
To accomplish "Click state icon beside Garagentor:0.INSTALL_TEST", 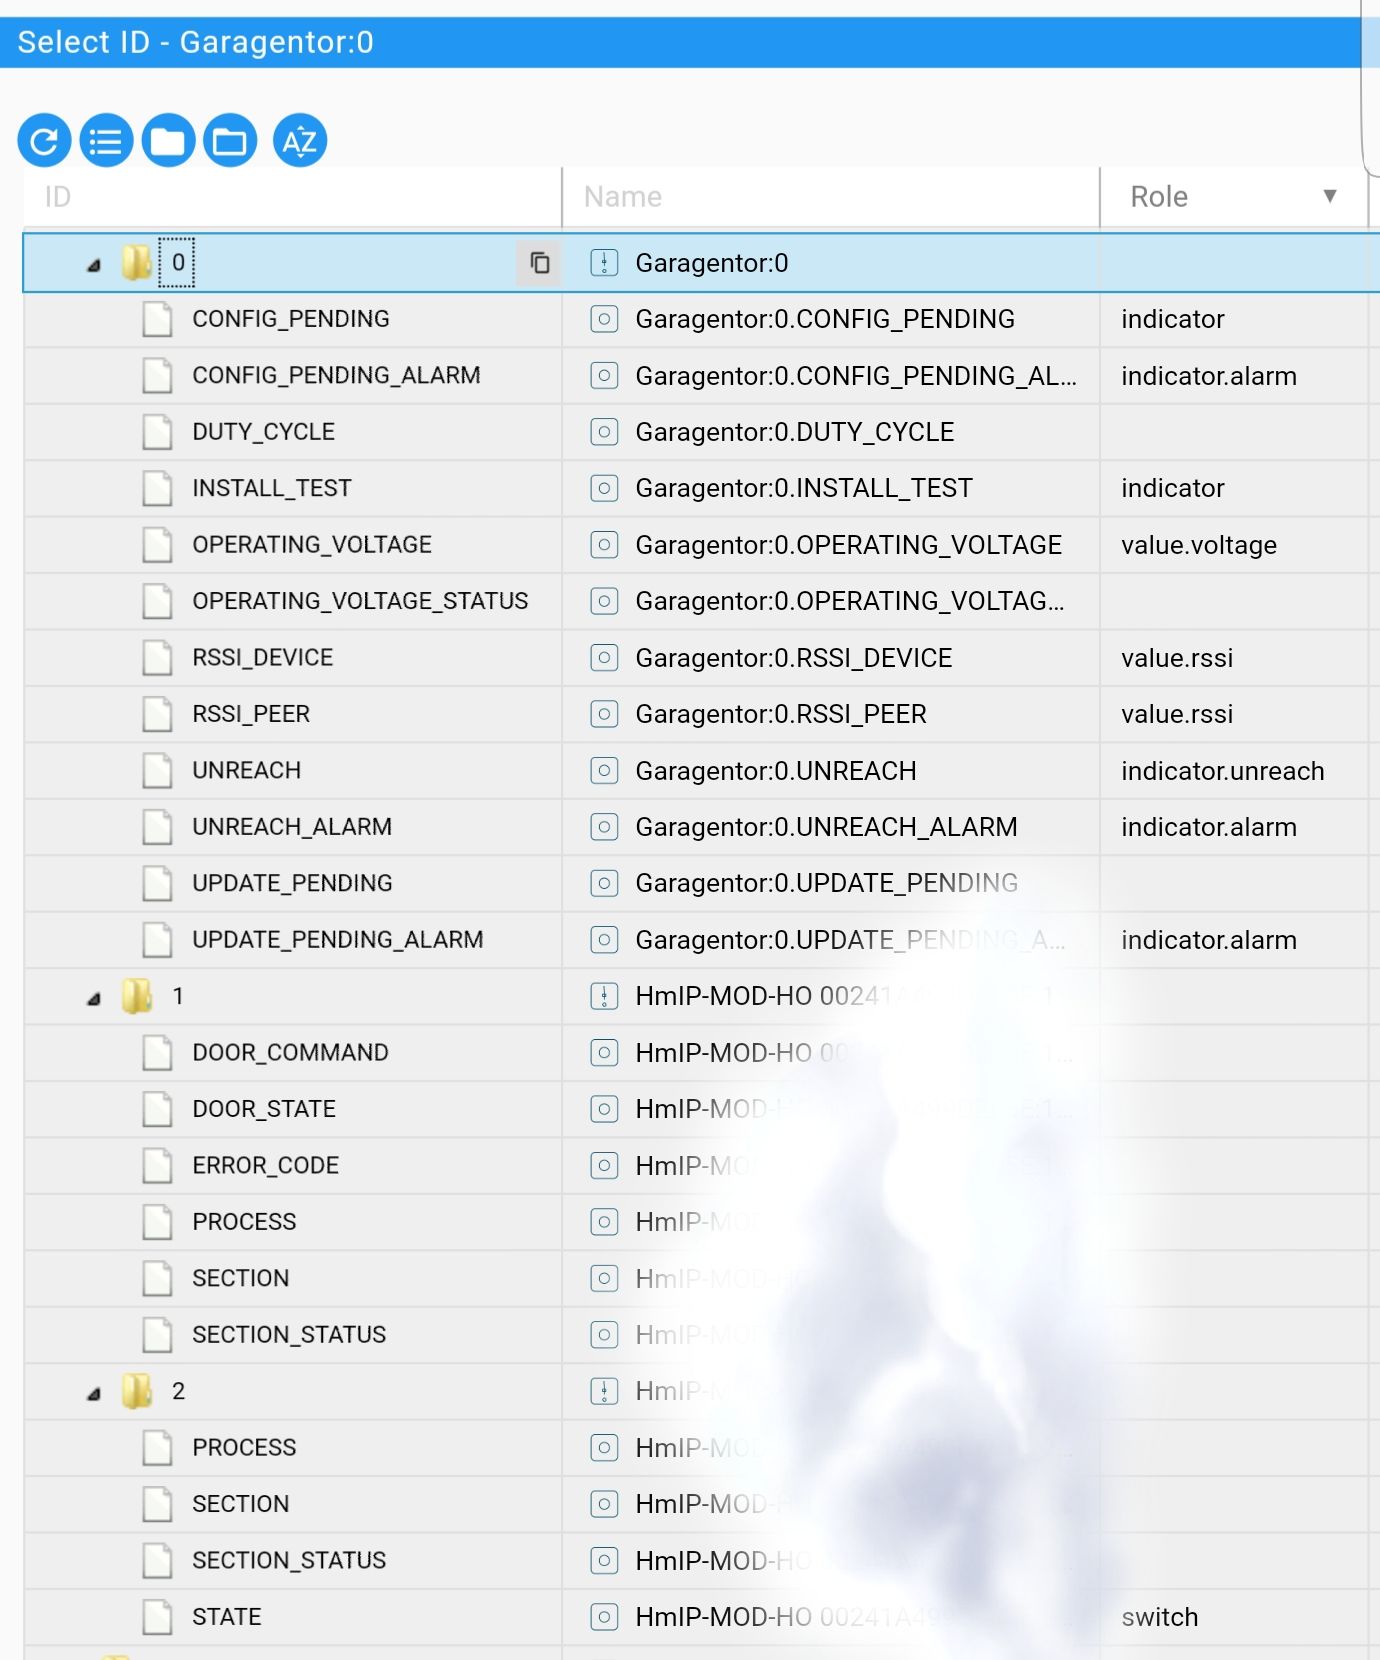I will pyautogui.click(x=604, y=488).
